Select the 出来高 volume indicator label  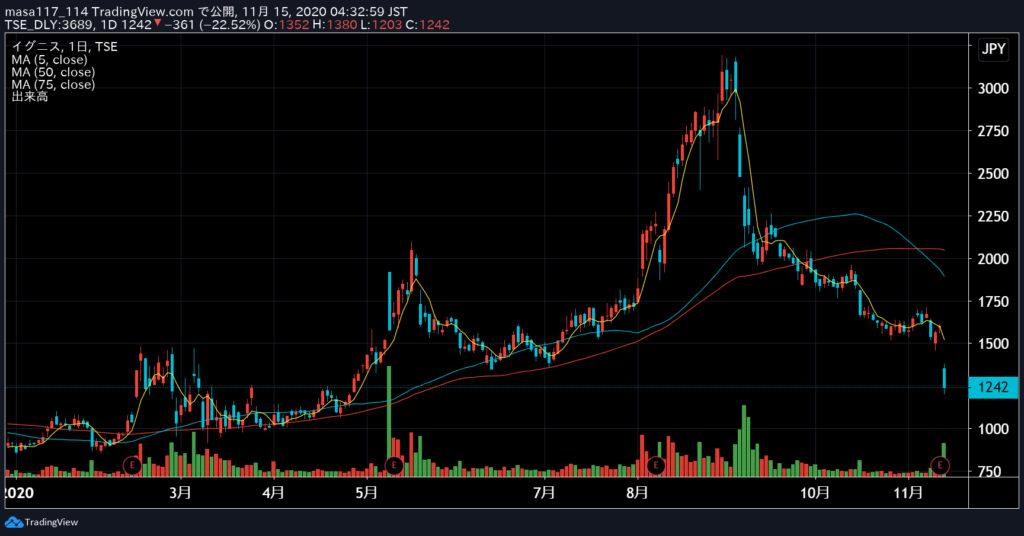(29, 97)
